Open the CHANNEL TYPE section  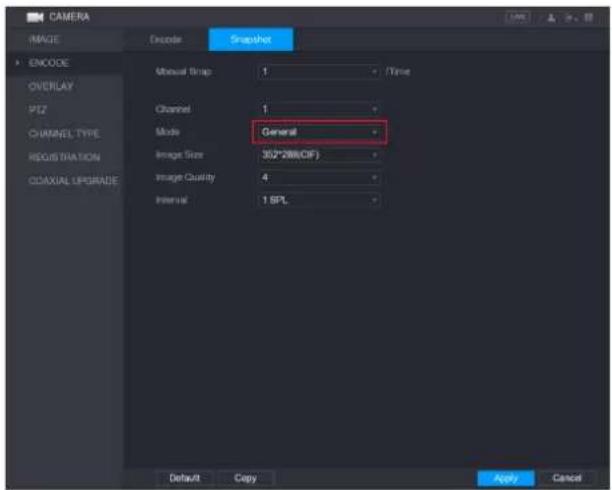pos(65,134)
